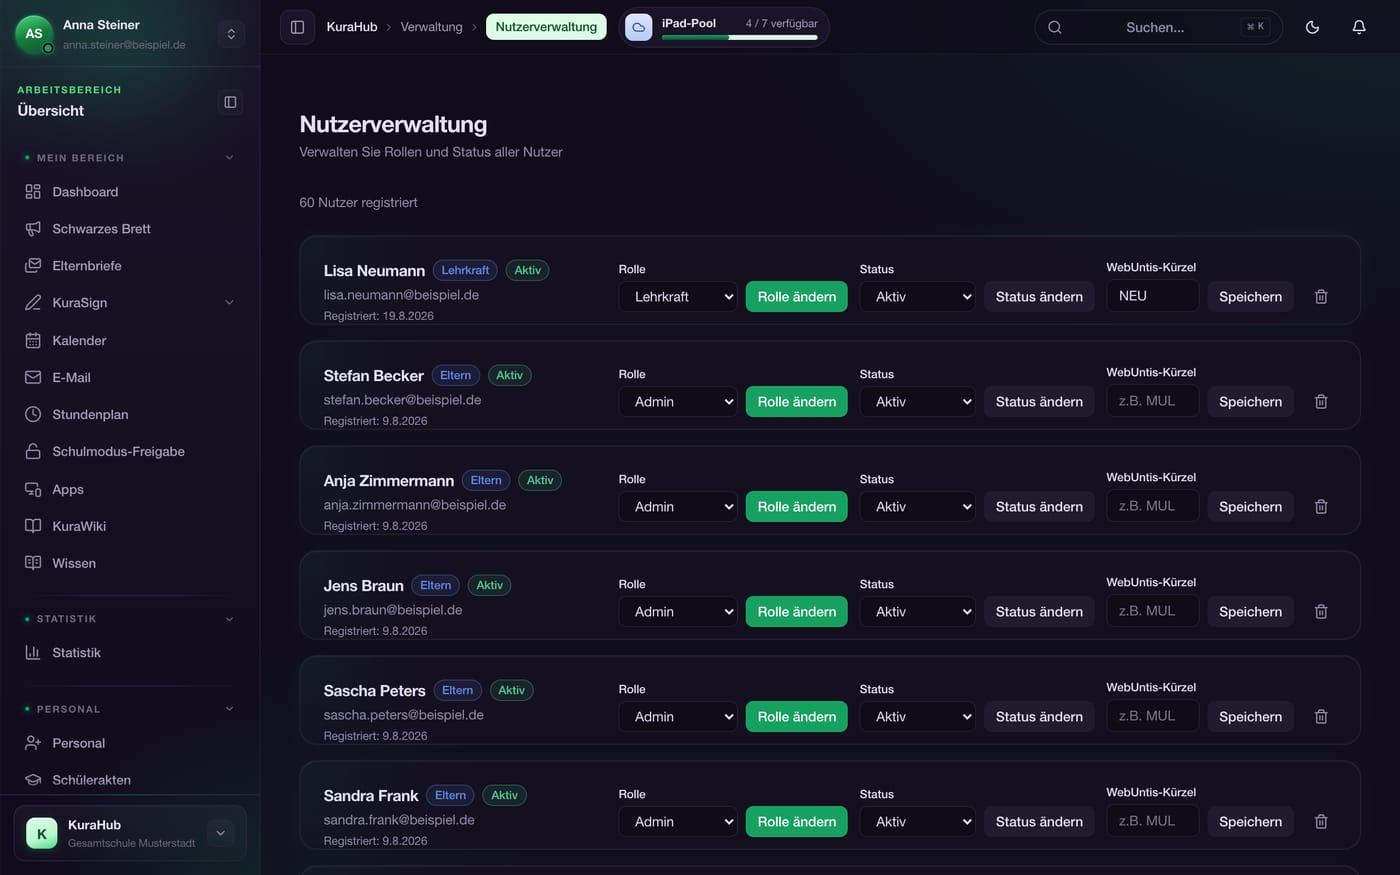Click Verwaltung breadcrumb link

point(432,27)
